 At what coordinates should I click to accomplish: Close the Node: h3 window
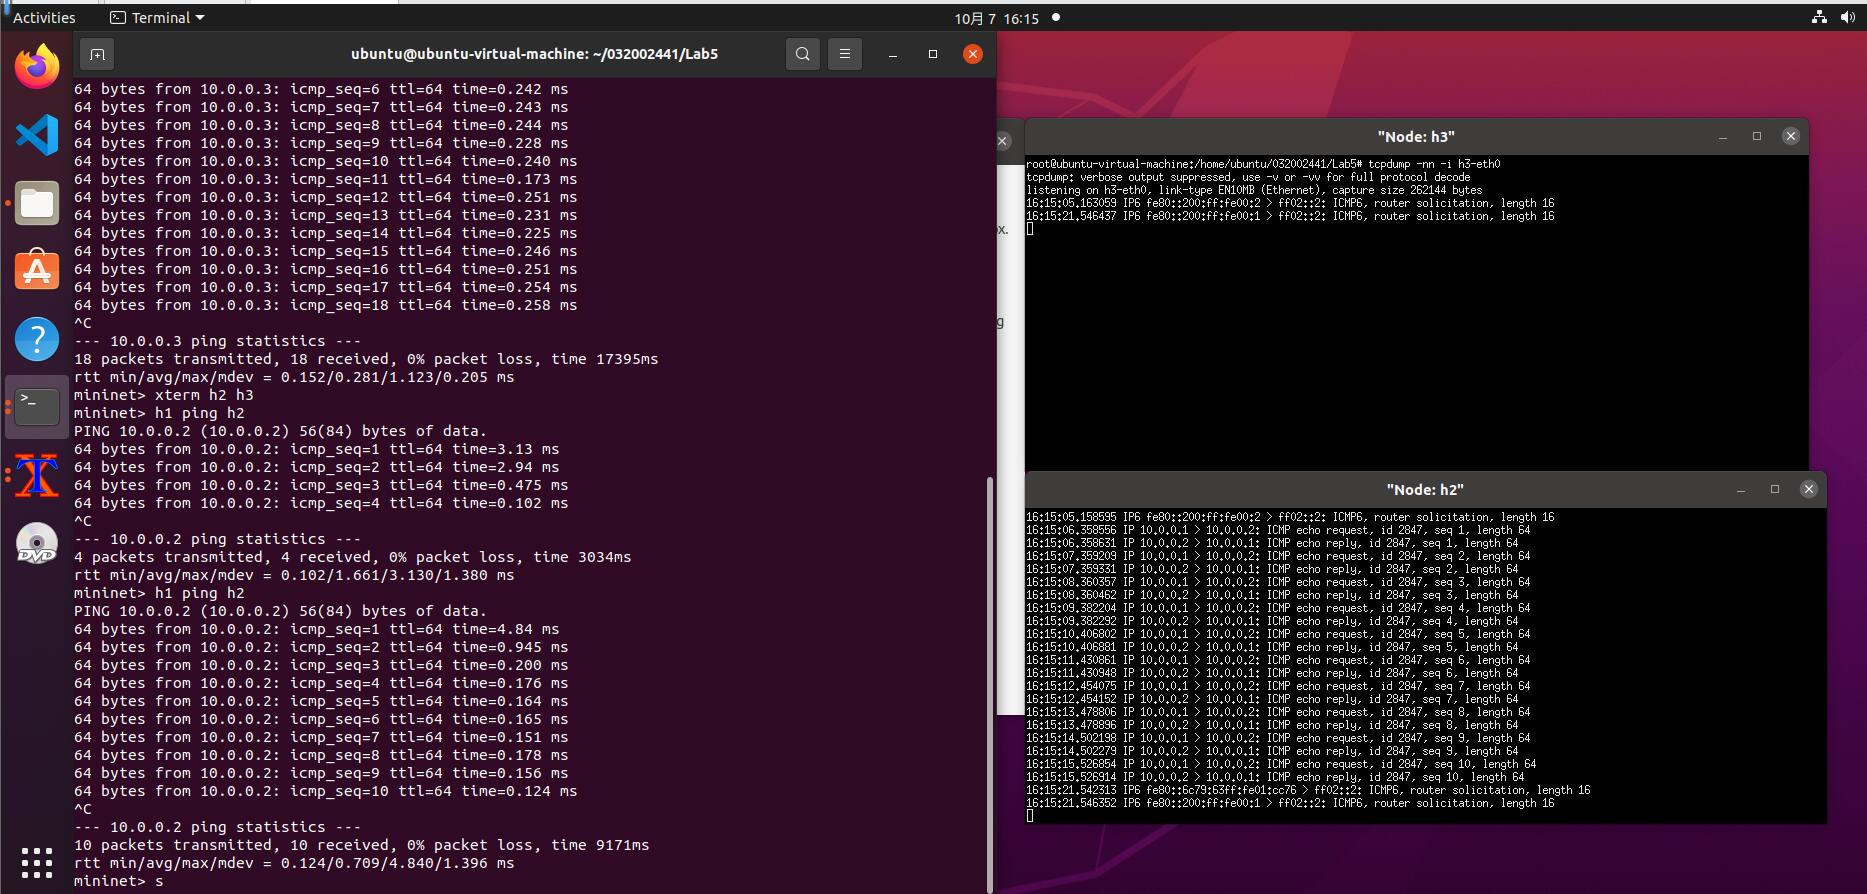[1791, 136]
